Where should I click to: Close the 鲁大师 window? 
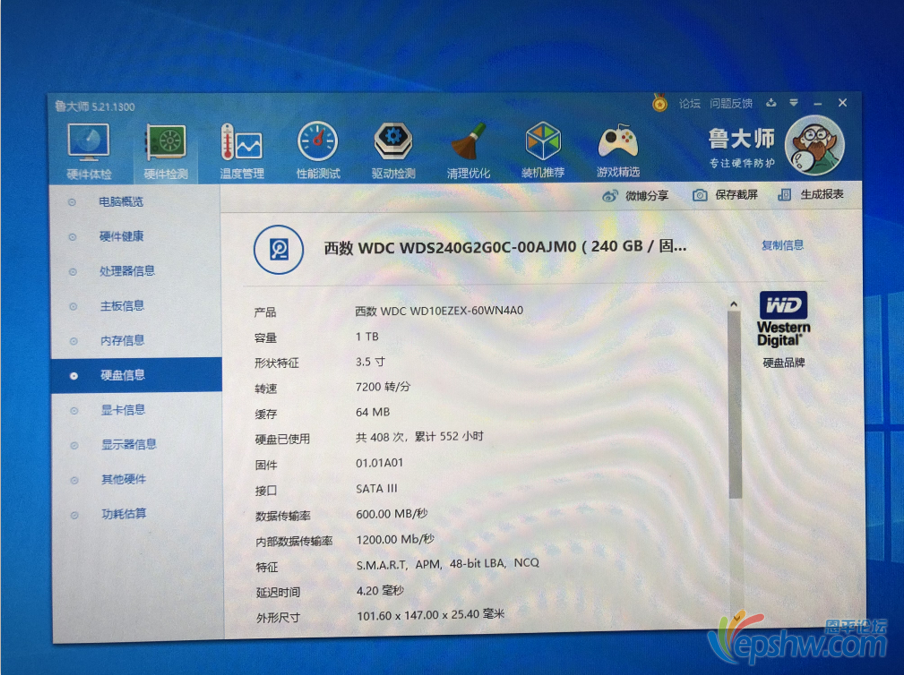click(x=842, y=103)
